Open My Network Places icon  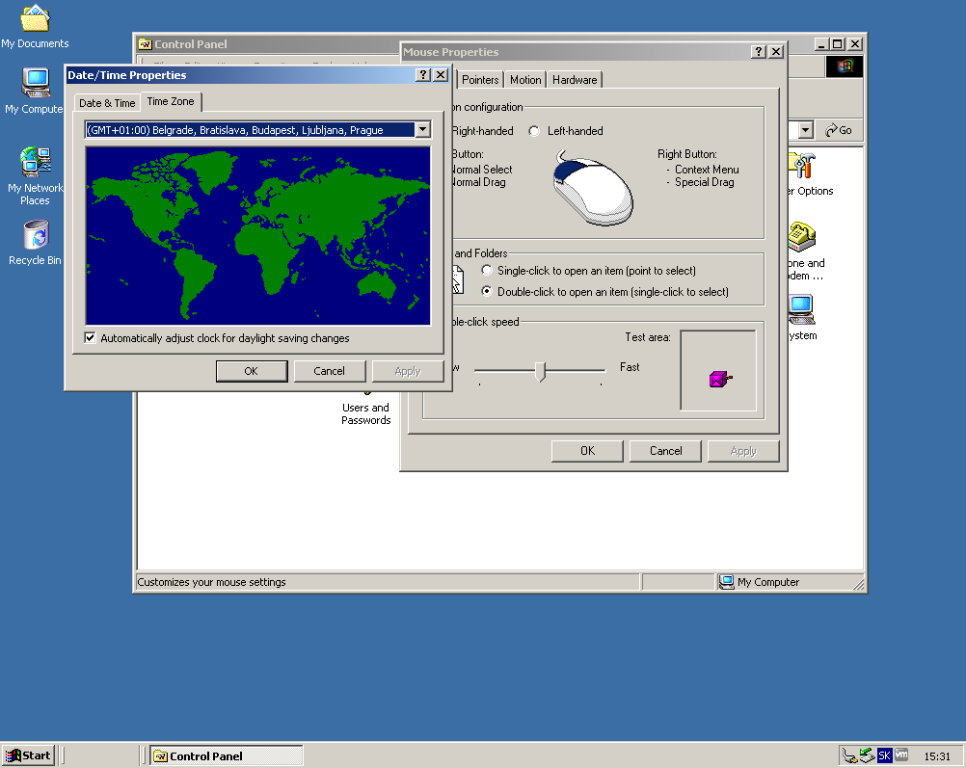point(35,162)
